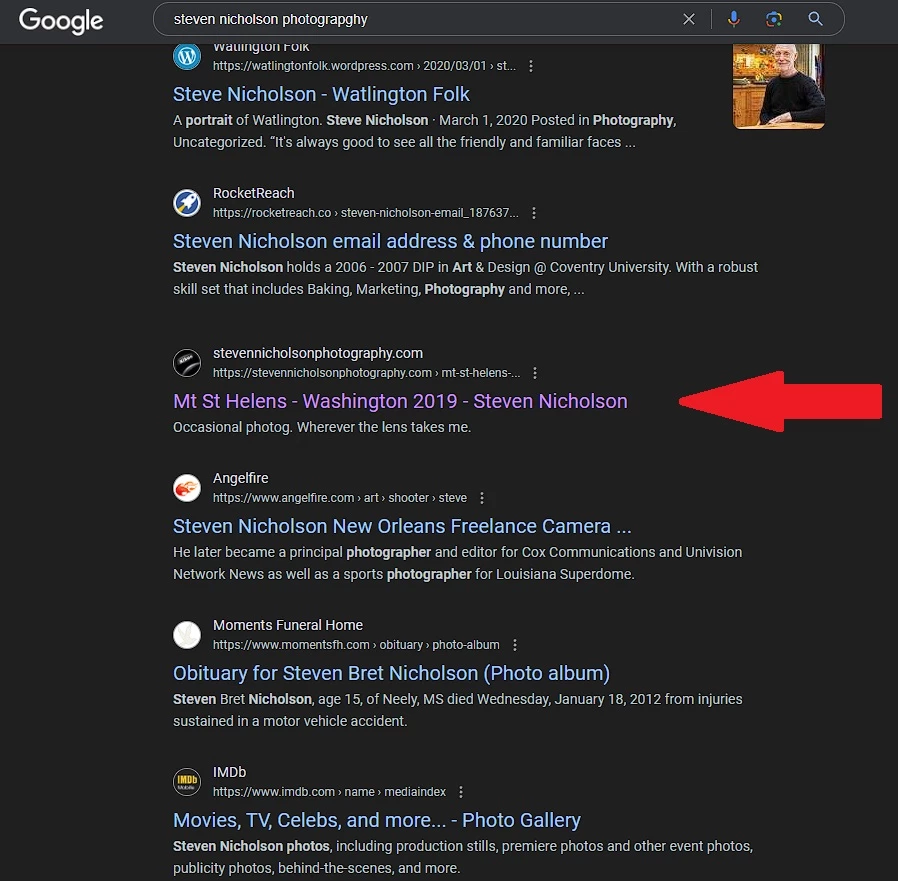Open more options for Moments Funeral Home result

tap(515, 645)
